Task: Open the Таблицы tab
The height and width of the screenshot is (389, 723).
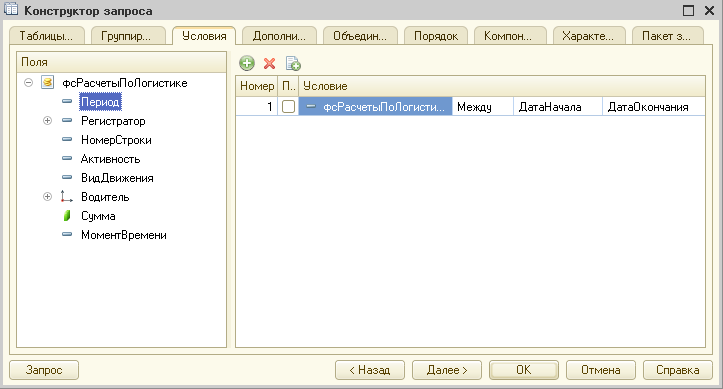Action: pos(47,36)
